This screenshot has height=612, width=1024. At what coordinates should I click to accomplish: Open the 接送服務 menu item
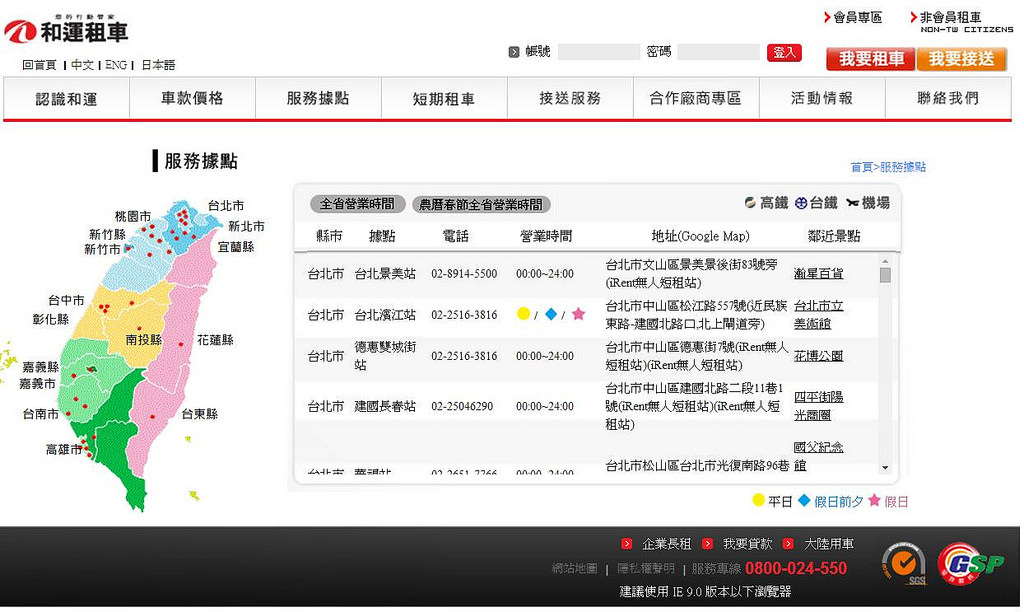click(x=570, y=99)
